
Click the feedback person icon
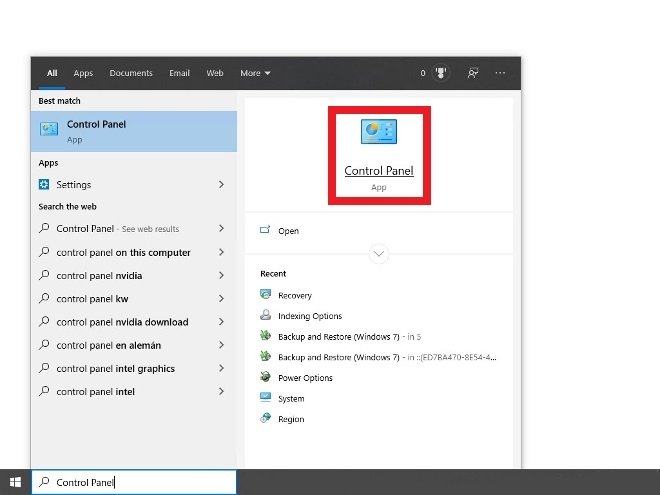point(473,73)
